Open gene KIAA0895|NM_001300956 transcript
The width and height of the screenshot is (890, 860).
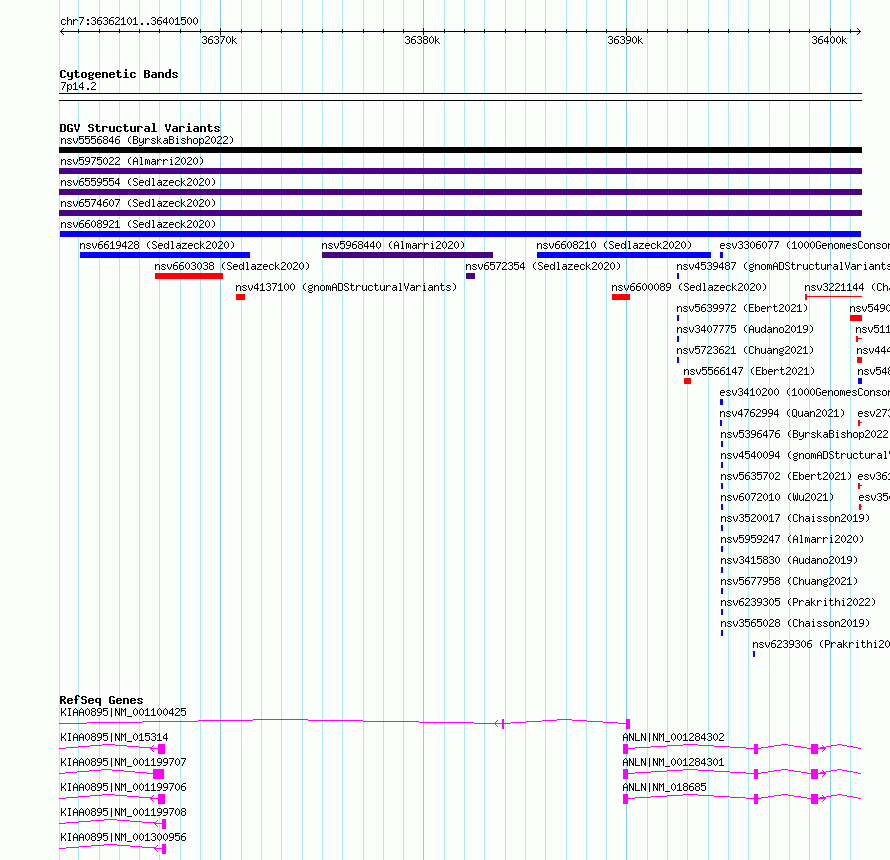[x=123, y=837]
